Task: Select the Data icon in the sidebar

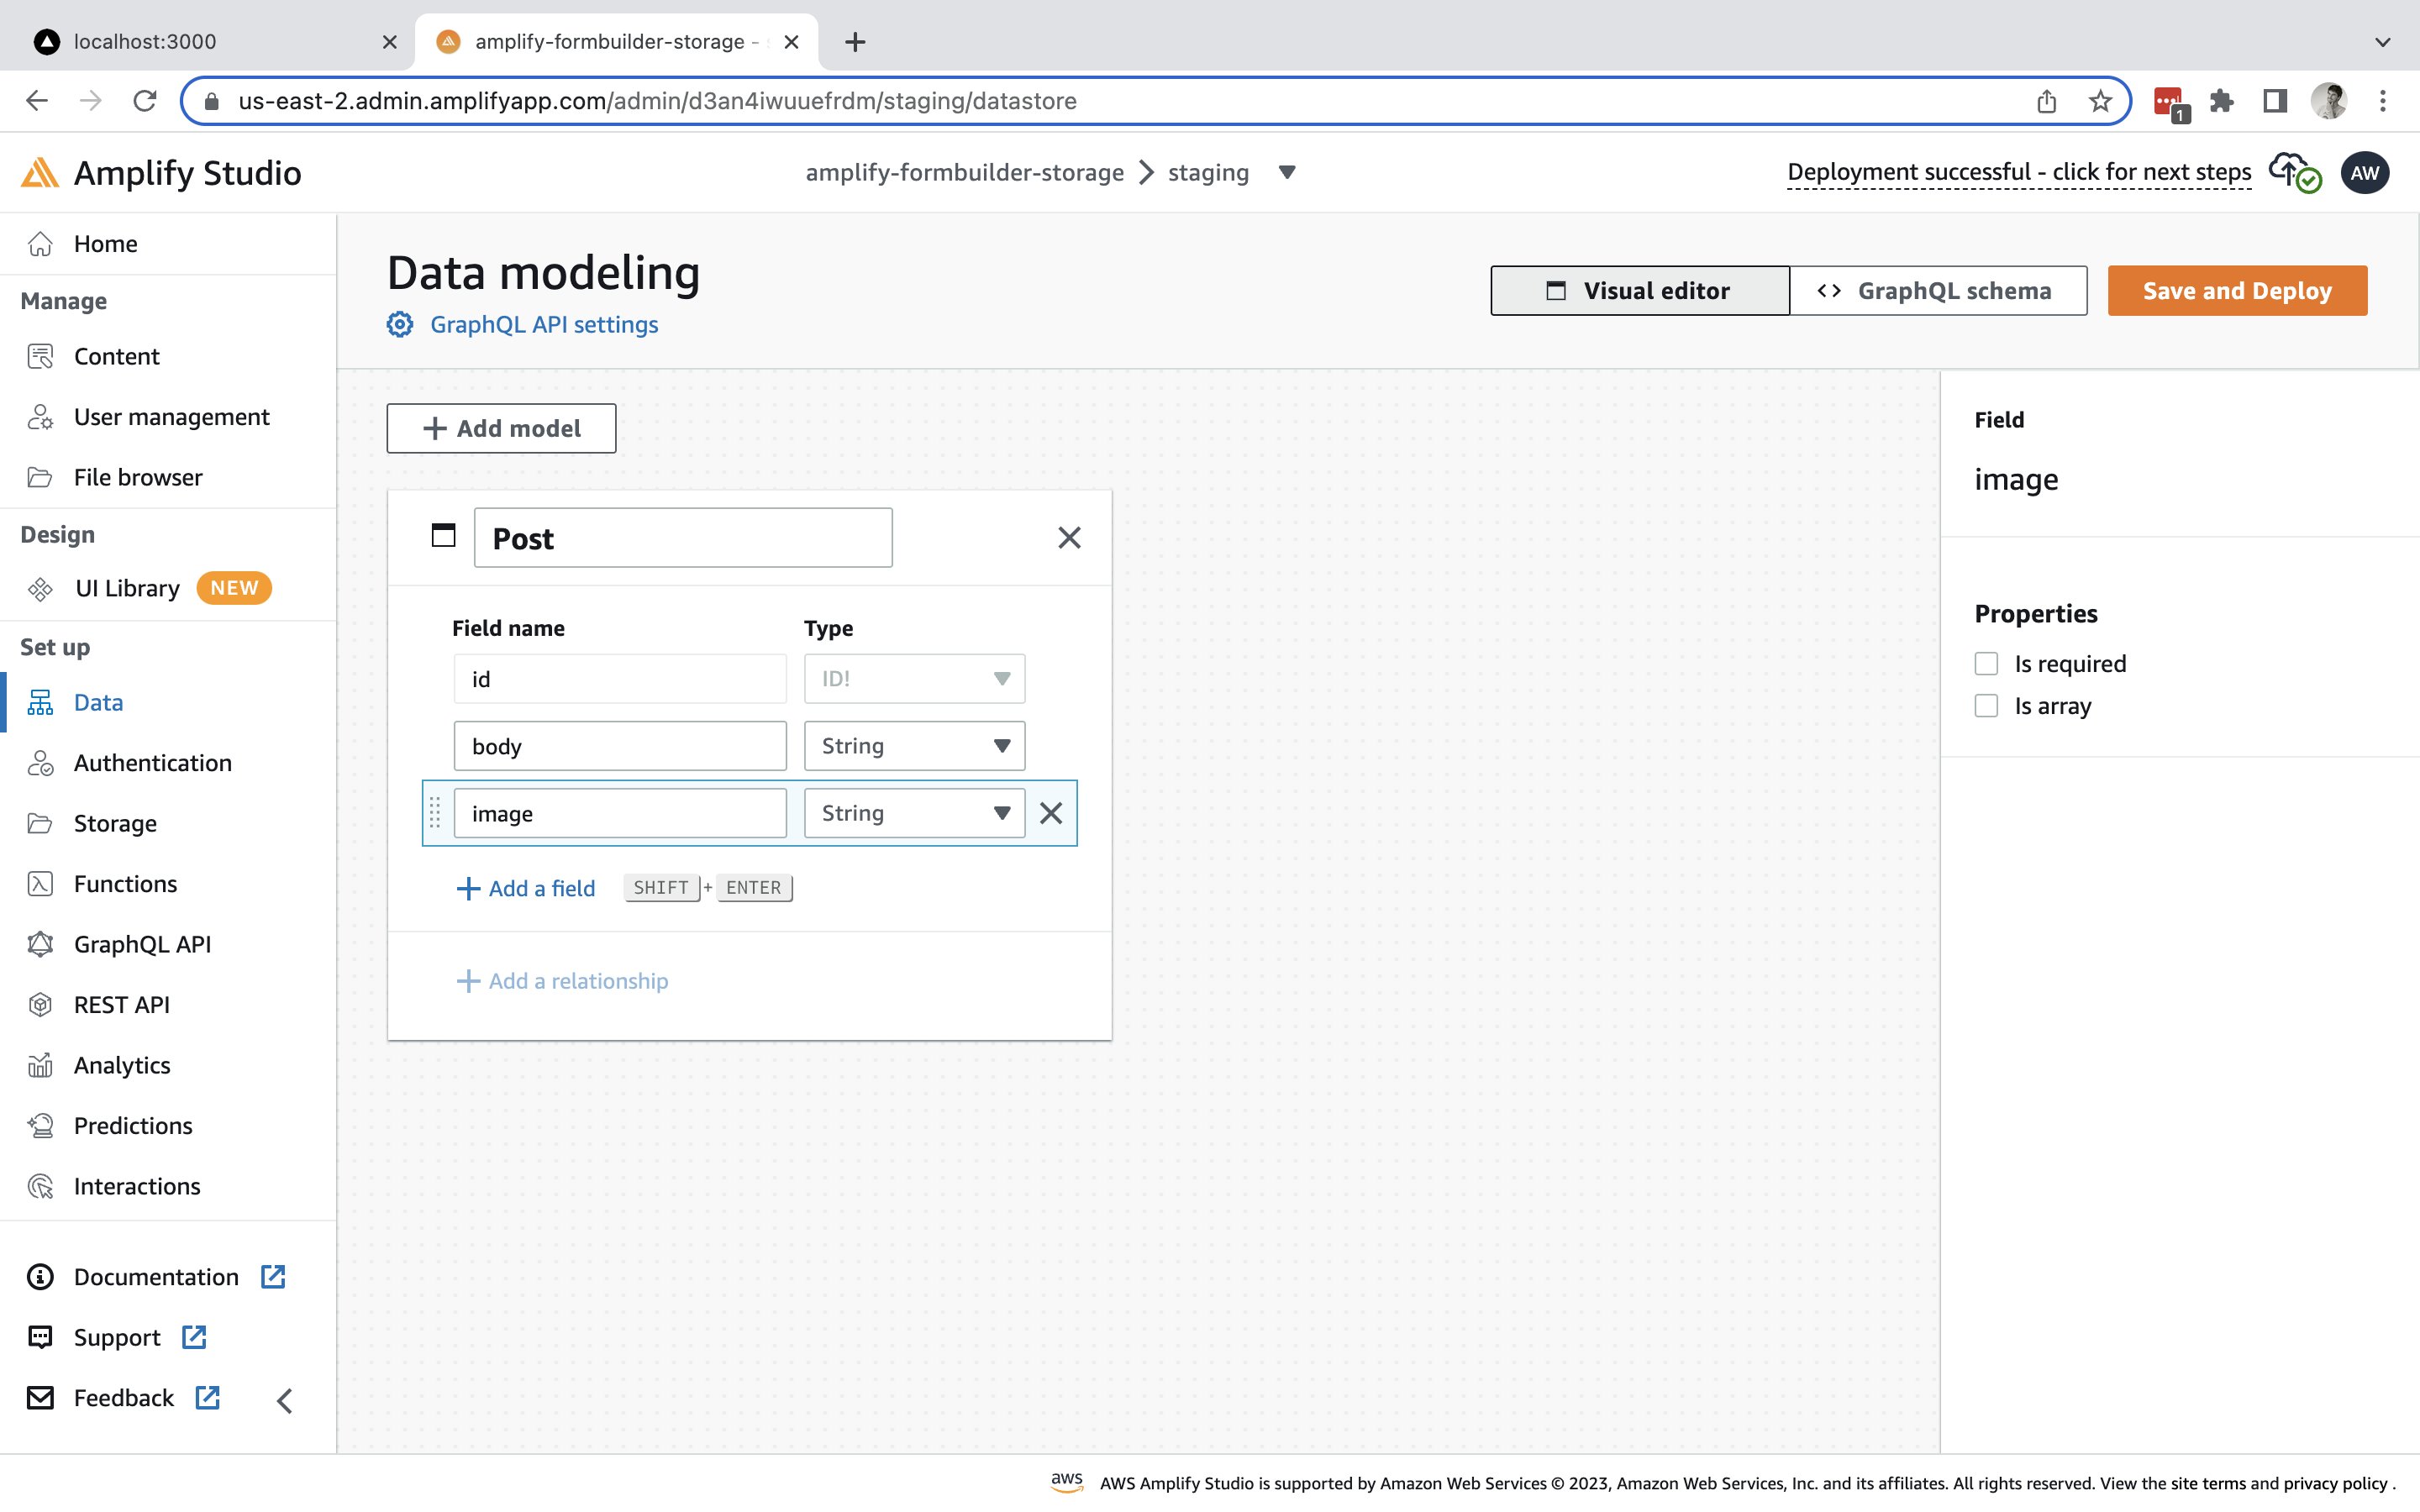Action: (x=40, y=702)
